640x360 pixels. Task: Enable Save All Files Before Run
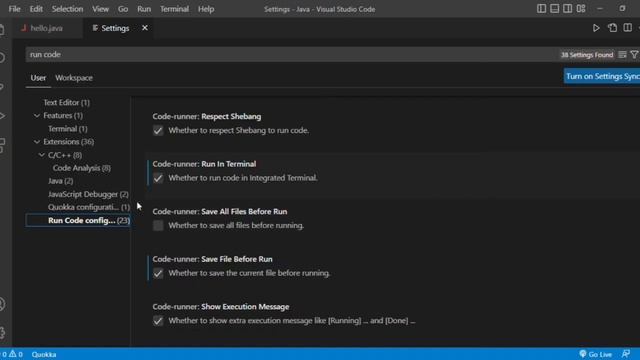coord(158,226)
